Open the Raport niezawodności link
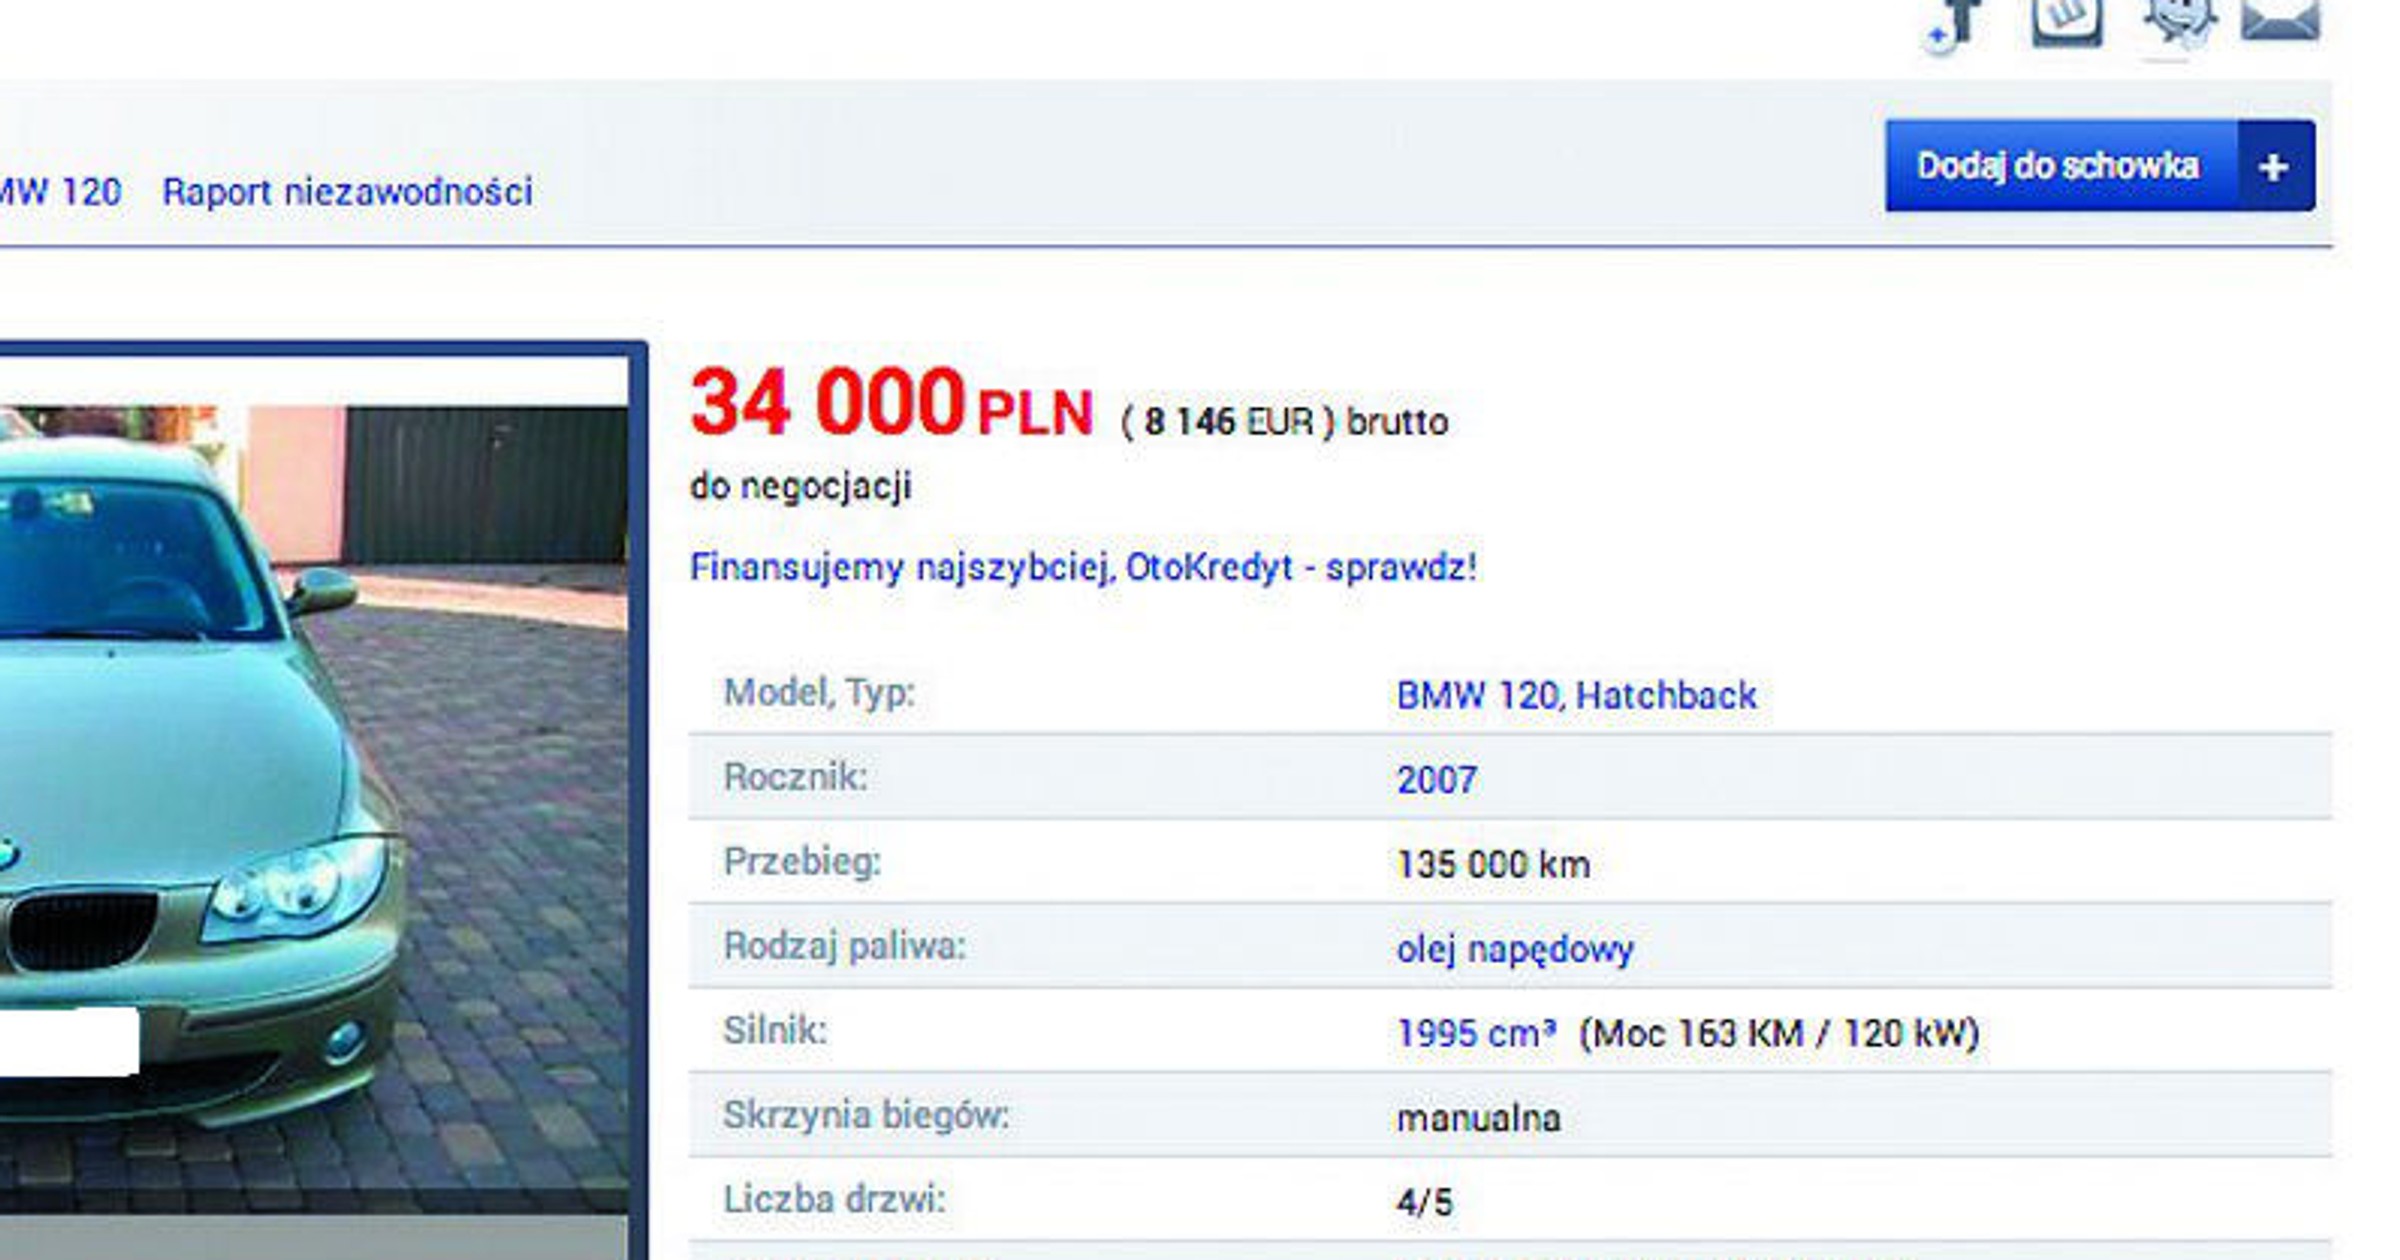This screenshot has height=1260, width=2400. tap(347, 191)
